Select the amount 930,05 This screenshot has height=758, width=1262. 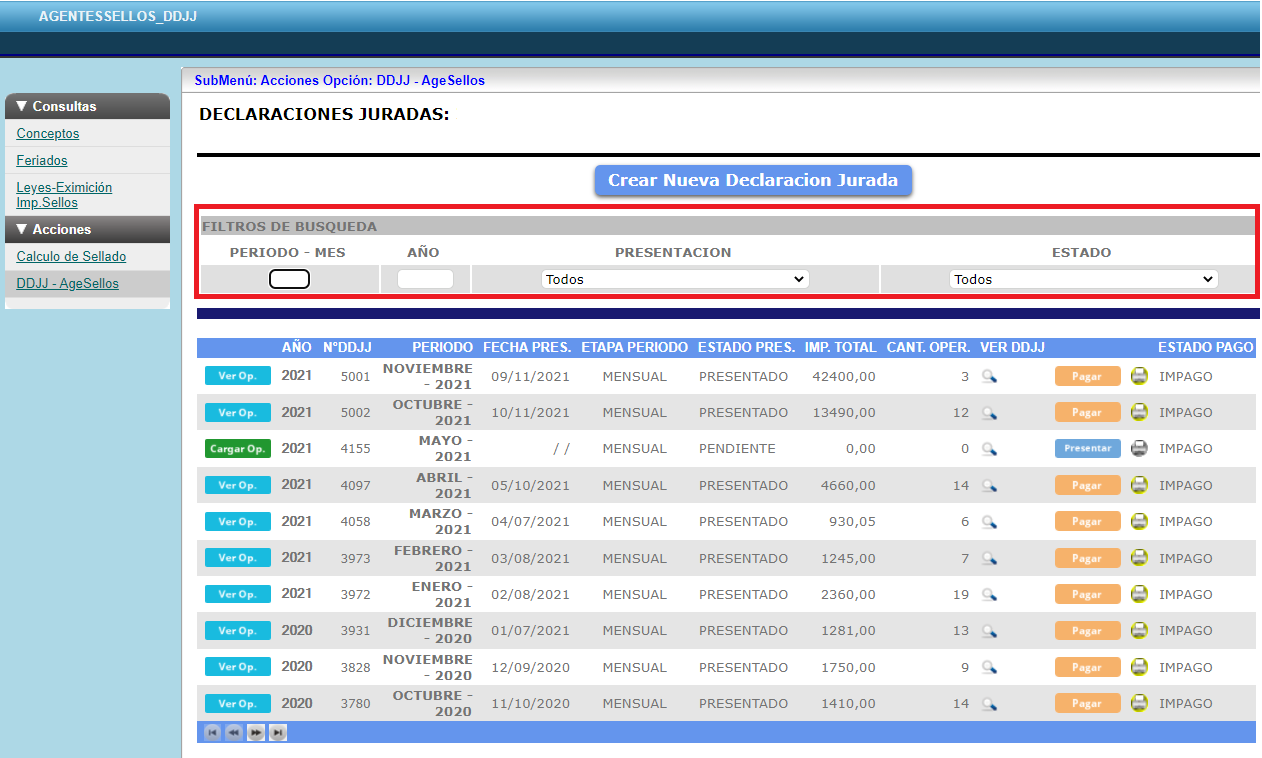(x=852, y=521)
